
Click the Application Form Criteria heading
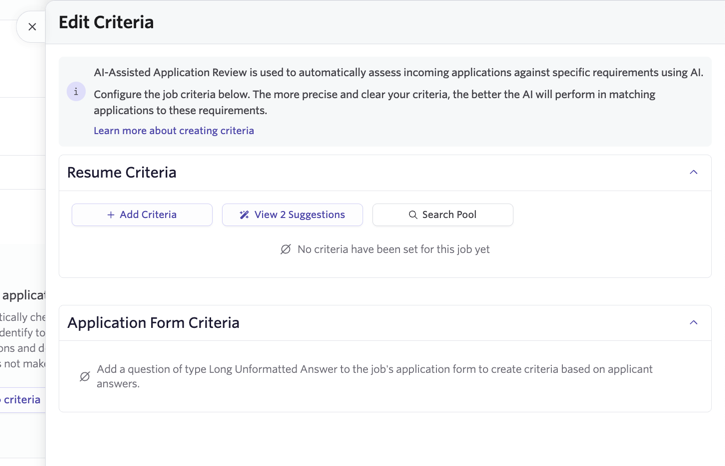153,323
